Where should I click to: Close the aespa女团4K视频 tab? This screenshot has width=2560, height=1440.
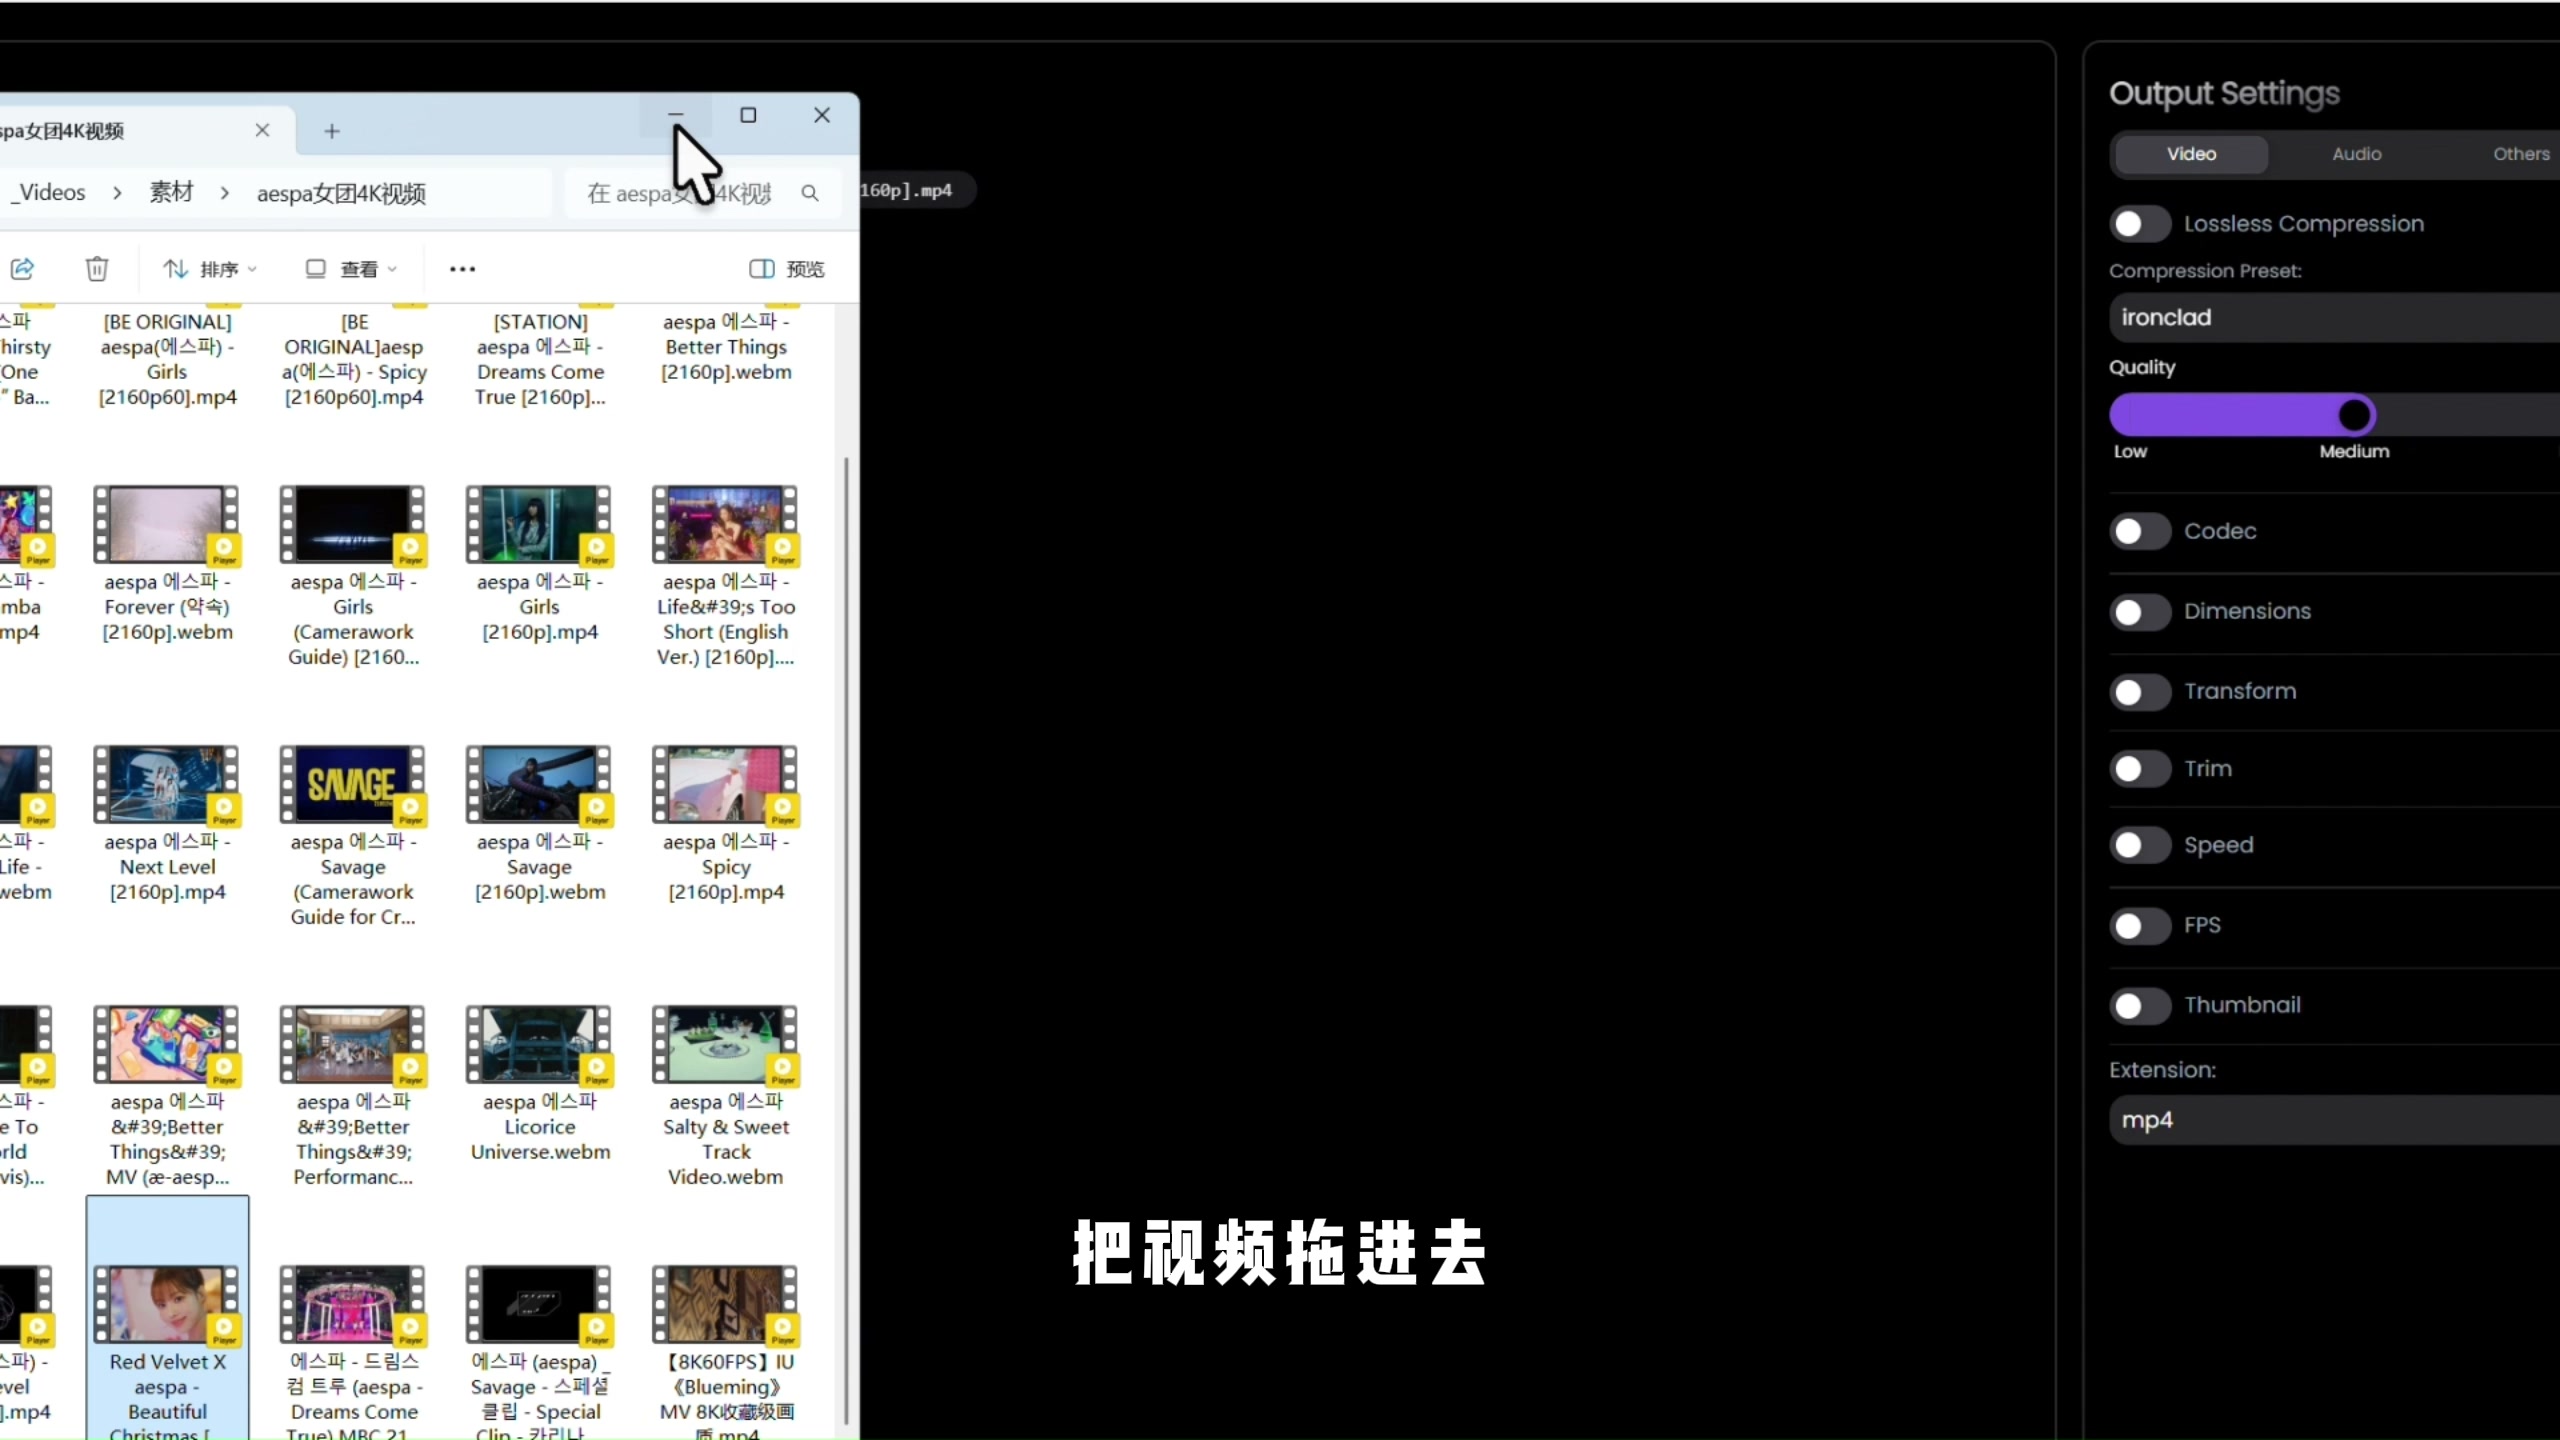pos(262,130)
